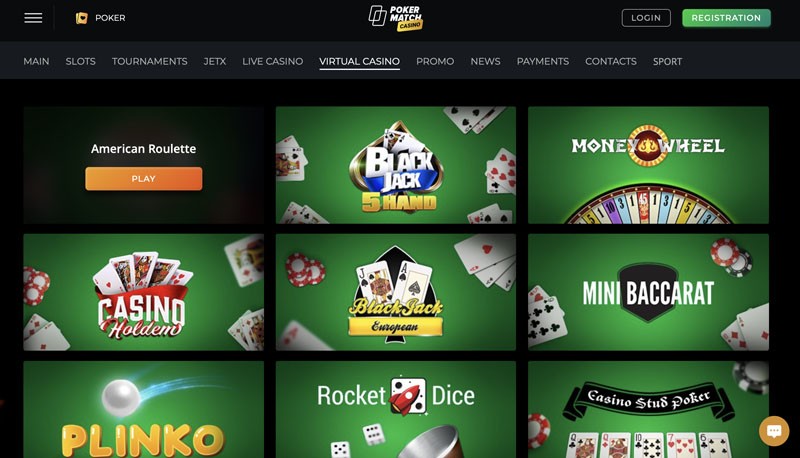This screenshot has height=458, width=800.
Task: Click the Poker Match Casino logo
Action: coord(396,18)
